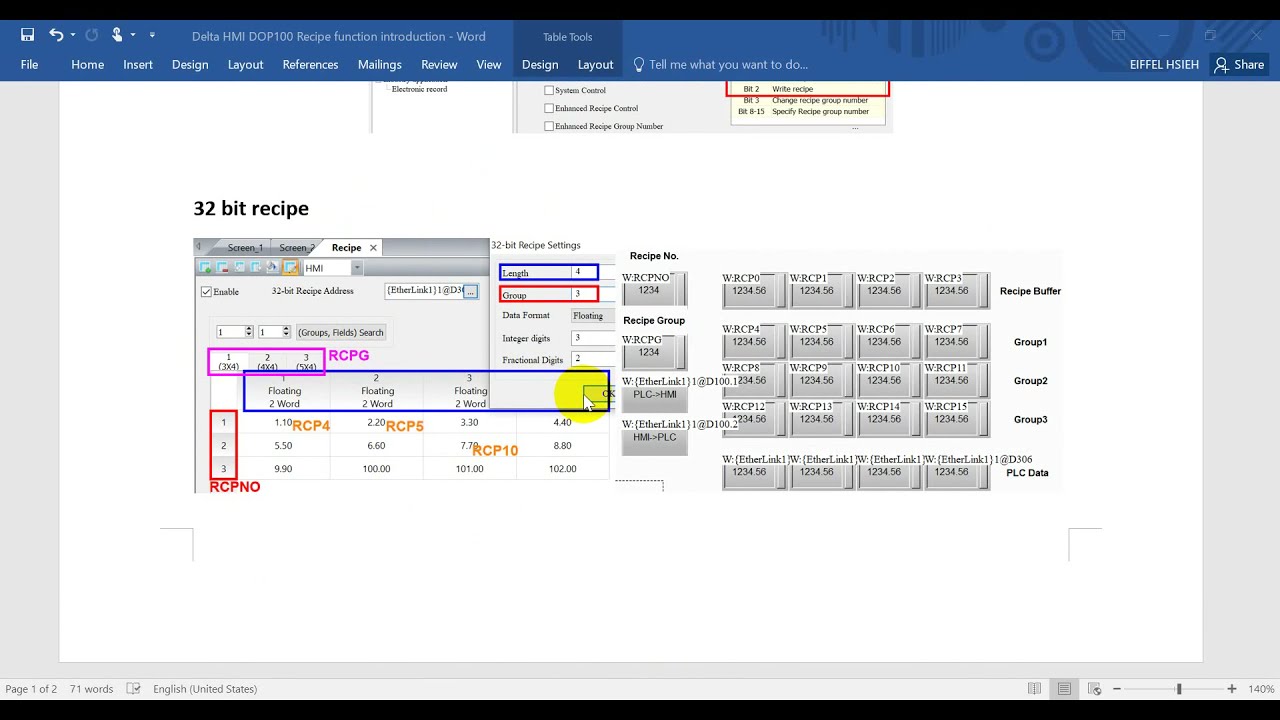The height and width of the screenshot is (720, 1280).
Task: Switch to the Home ribbon tab
Action: coord(87,64)
